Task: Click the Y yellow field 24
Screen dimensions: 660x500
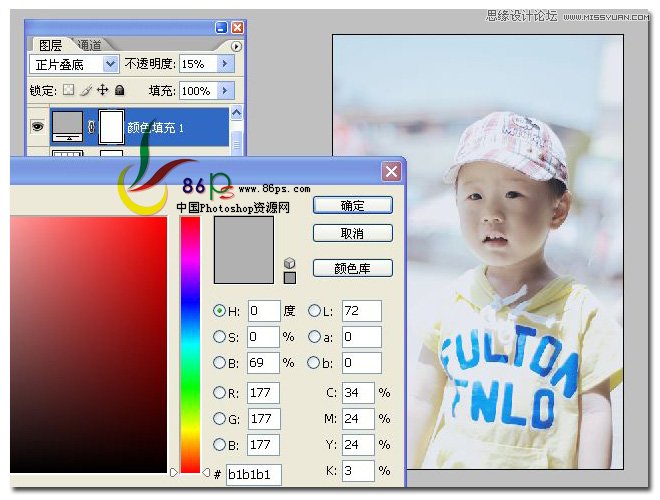Action: (358, 445)
